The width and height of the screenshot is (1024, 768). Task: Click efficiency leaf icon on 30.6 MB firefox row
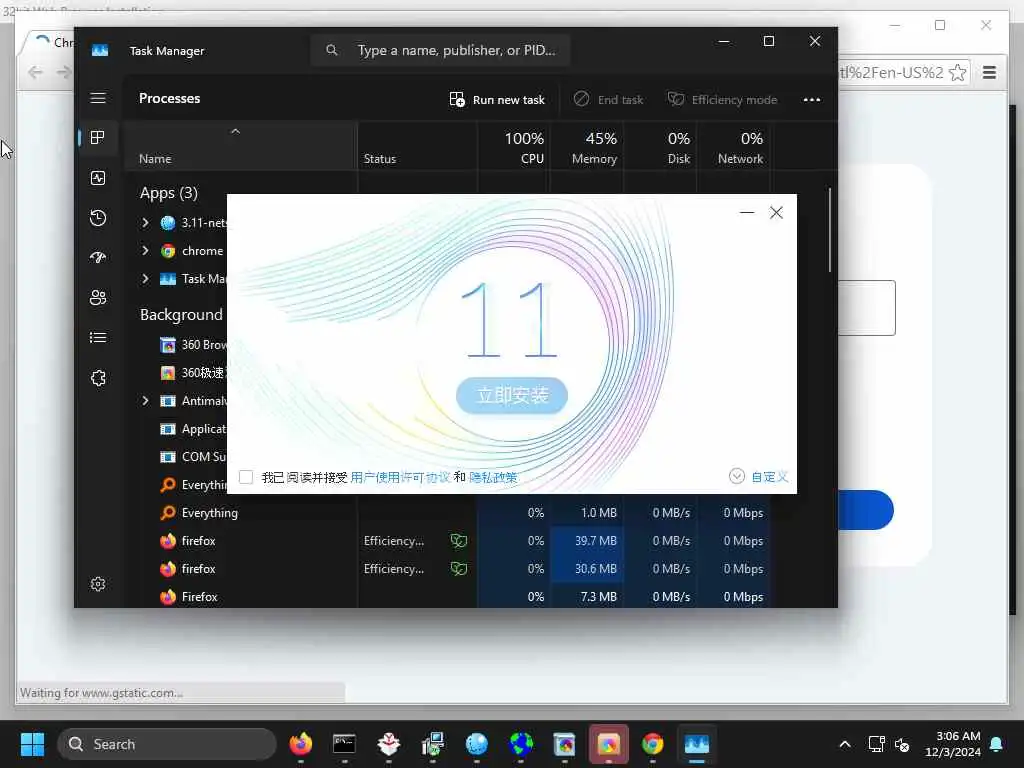point(458,569)
